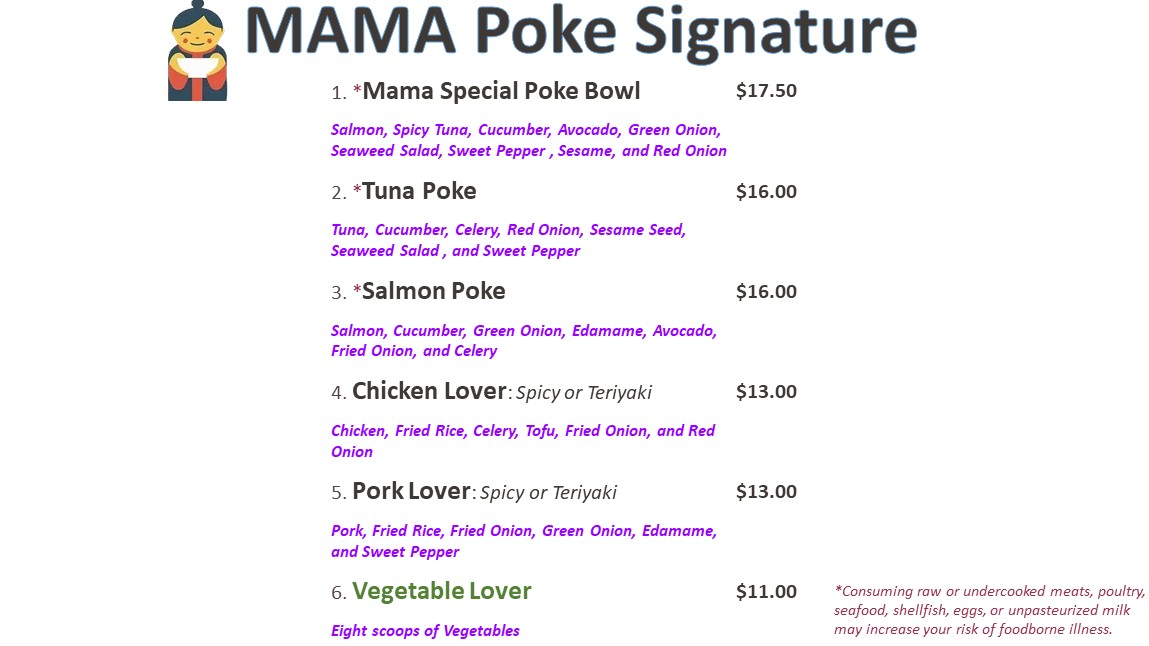
Task: Click the Tuna Poke ingredients text
Action: 508,240
